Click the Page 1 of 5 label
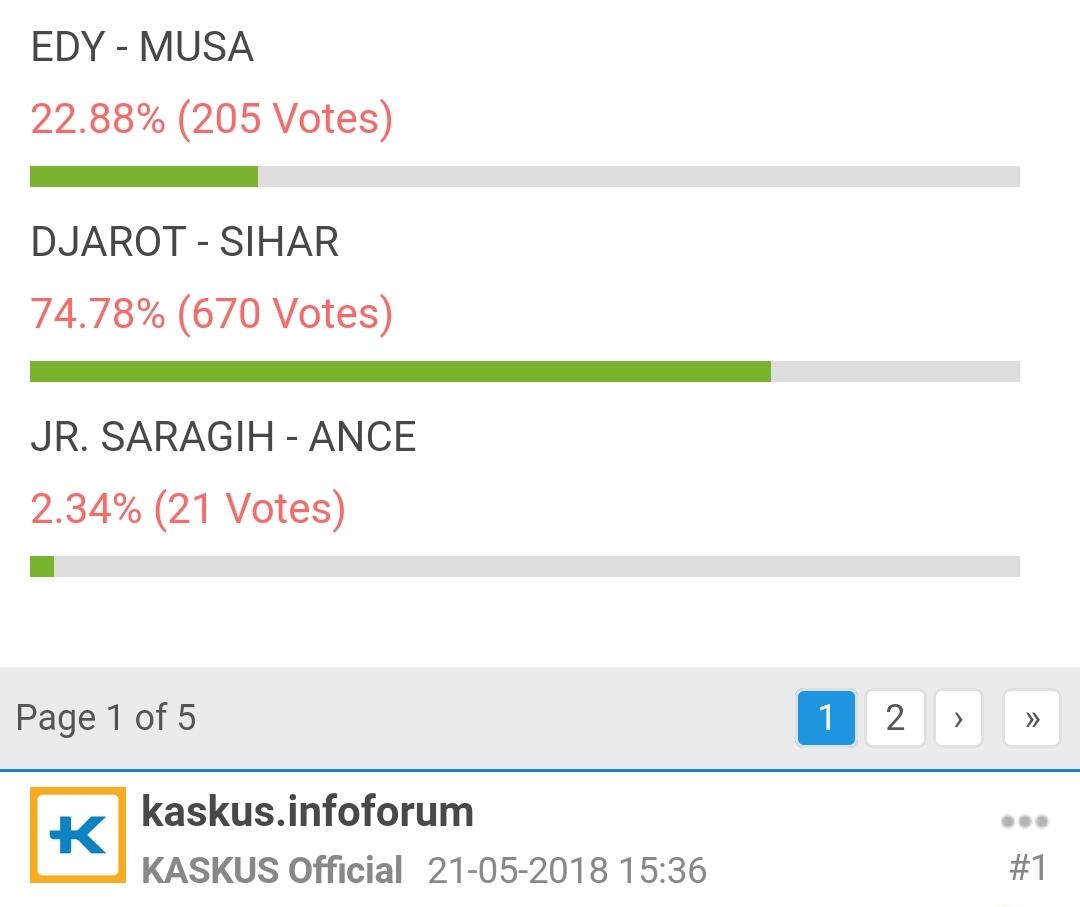 click(106, 718)
